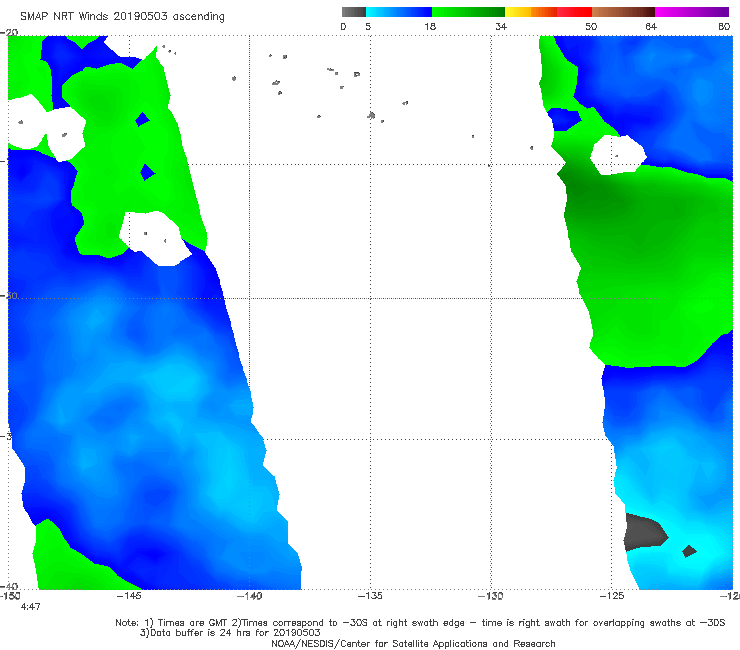Click the yellow-red 34-50 segment of the color bar
Screen dimensions: 740x650
548,12
